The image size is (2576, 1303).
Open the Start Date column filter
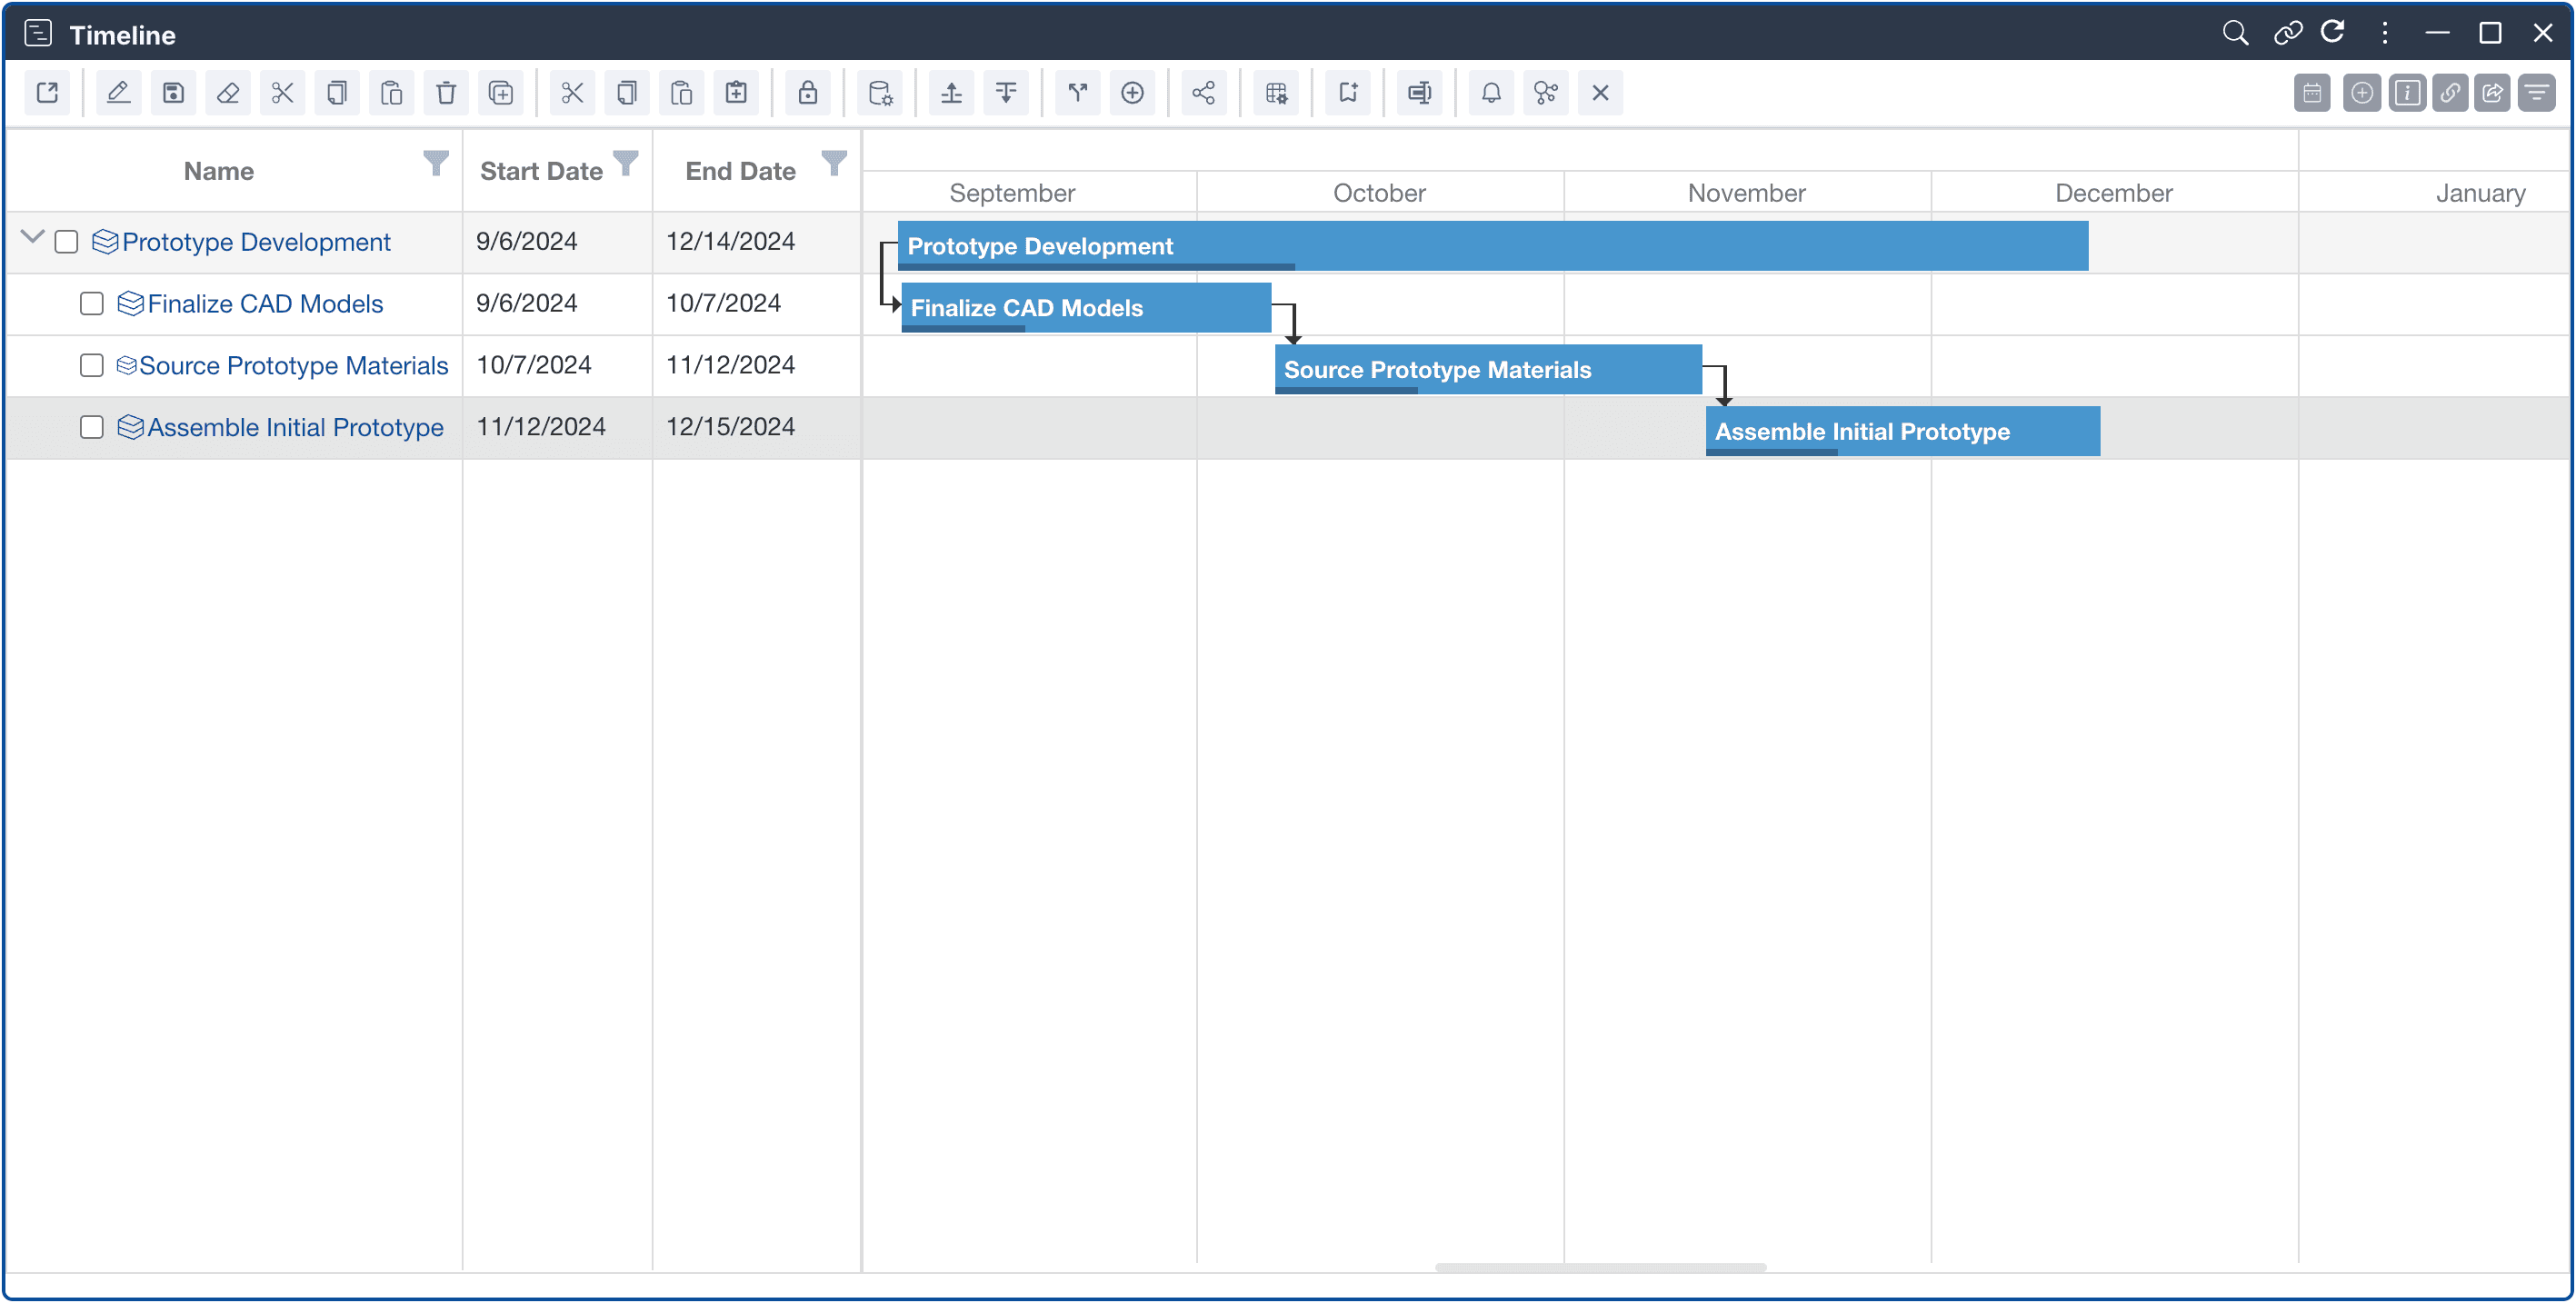(x=626, y=163)
